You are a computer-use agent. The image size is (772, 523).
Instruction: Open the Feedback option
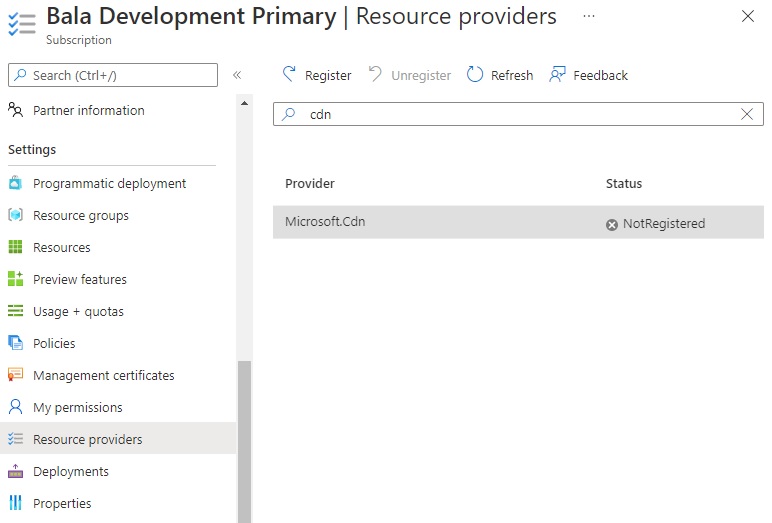click(x=588, y=75)
